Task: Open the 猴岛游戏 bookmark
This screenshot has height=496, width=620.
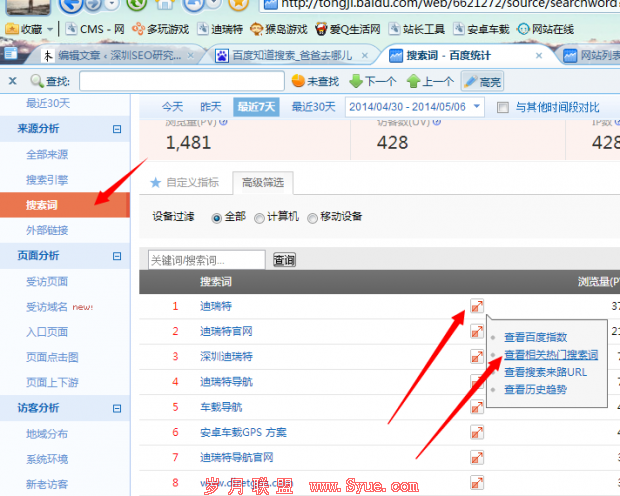Action: [279, 29]
